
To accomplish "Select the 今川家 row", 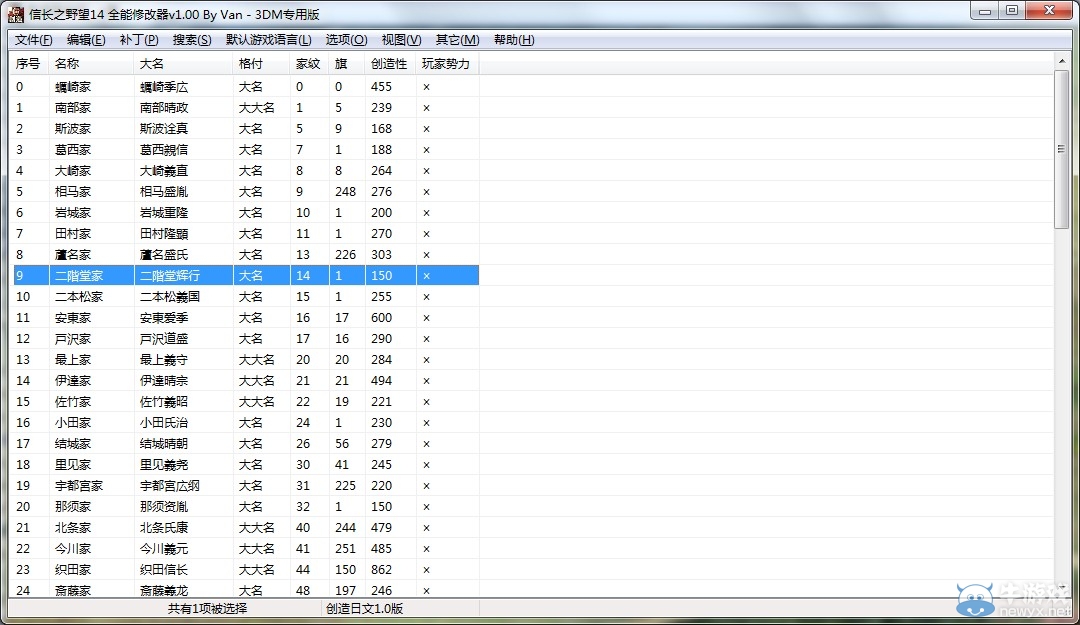I will [x=246, y=549].
